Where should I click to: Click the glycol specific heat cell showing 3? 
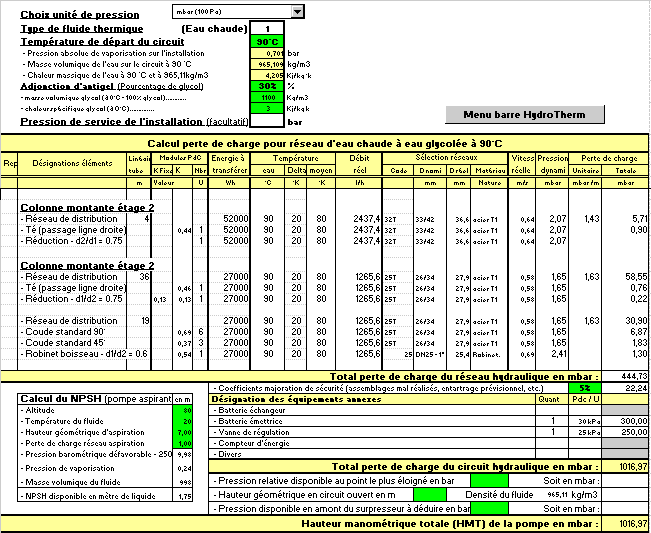[267, 108]
